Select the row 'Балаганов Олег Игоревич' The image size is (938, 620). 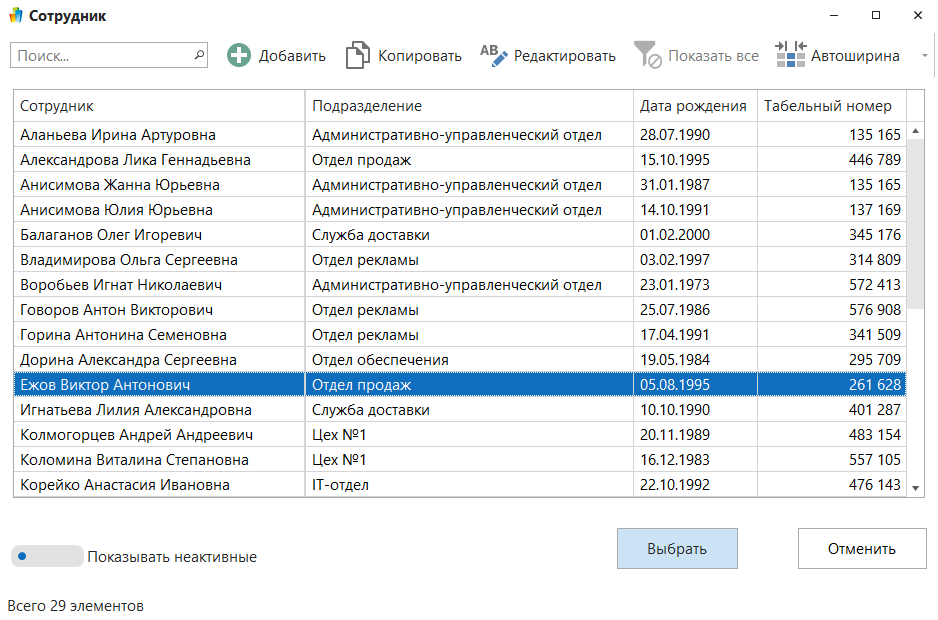tap(158, 235)
